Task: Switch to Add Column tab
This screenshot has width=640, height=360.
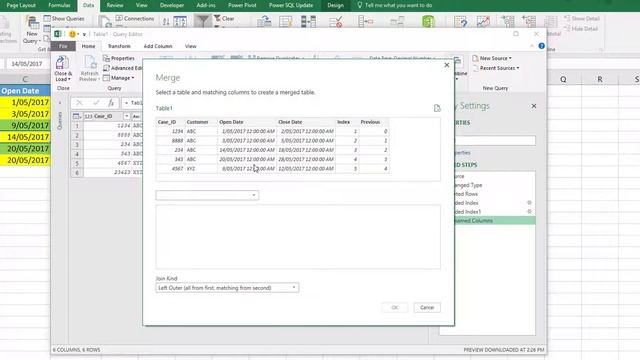Action: pyautogui.click(x=158, y=46)
